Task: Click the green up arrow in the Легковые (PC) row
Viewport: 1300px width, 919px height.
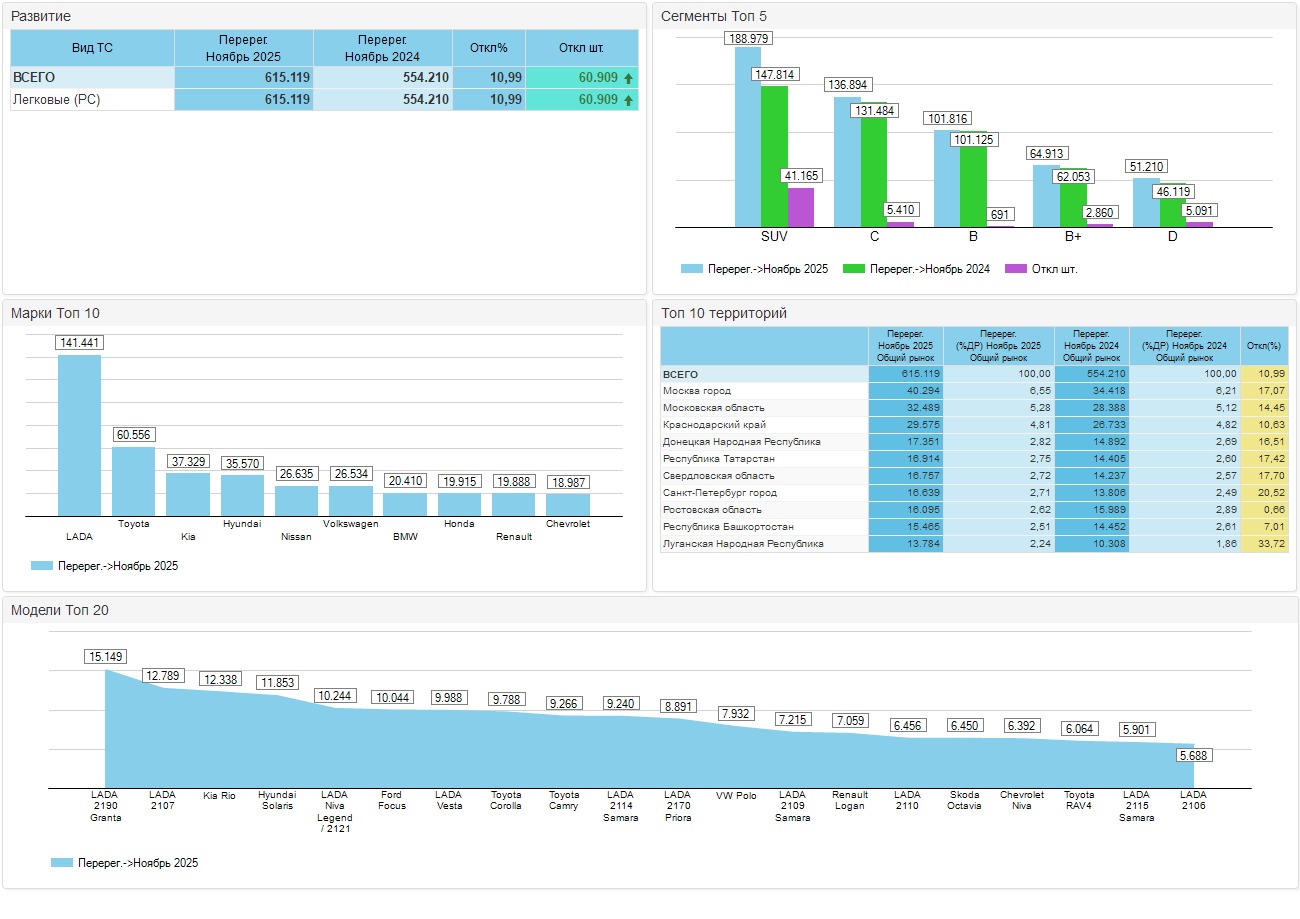Action: pos(628,100)
